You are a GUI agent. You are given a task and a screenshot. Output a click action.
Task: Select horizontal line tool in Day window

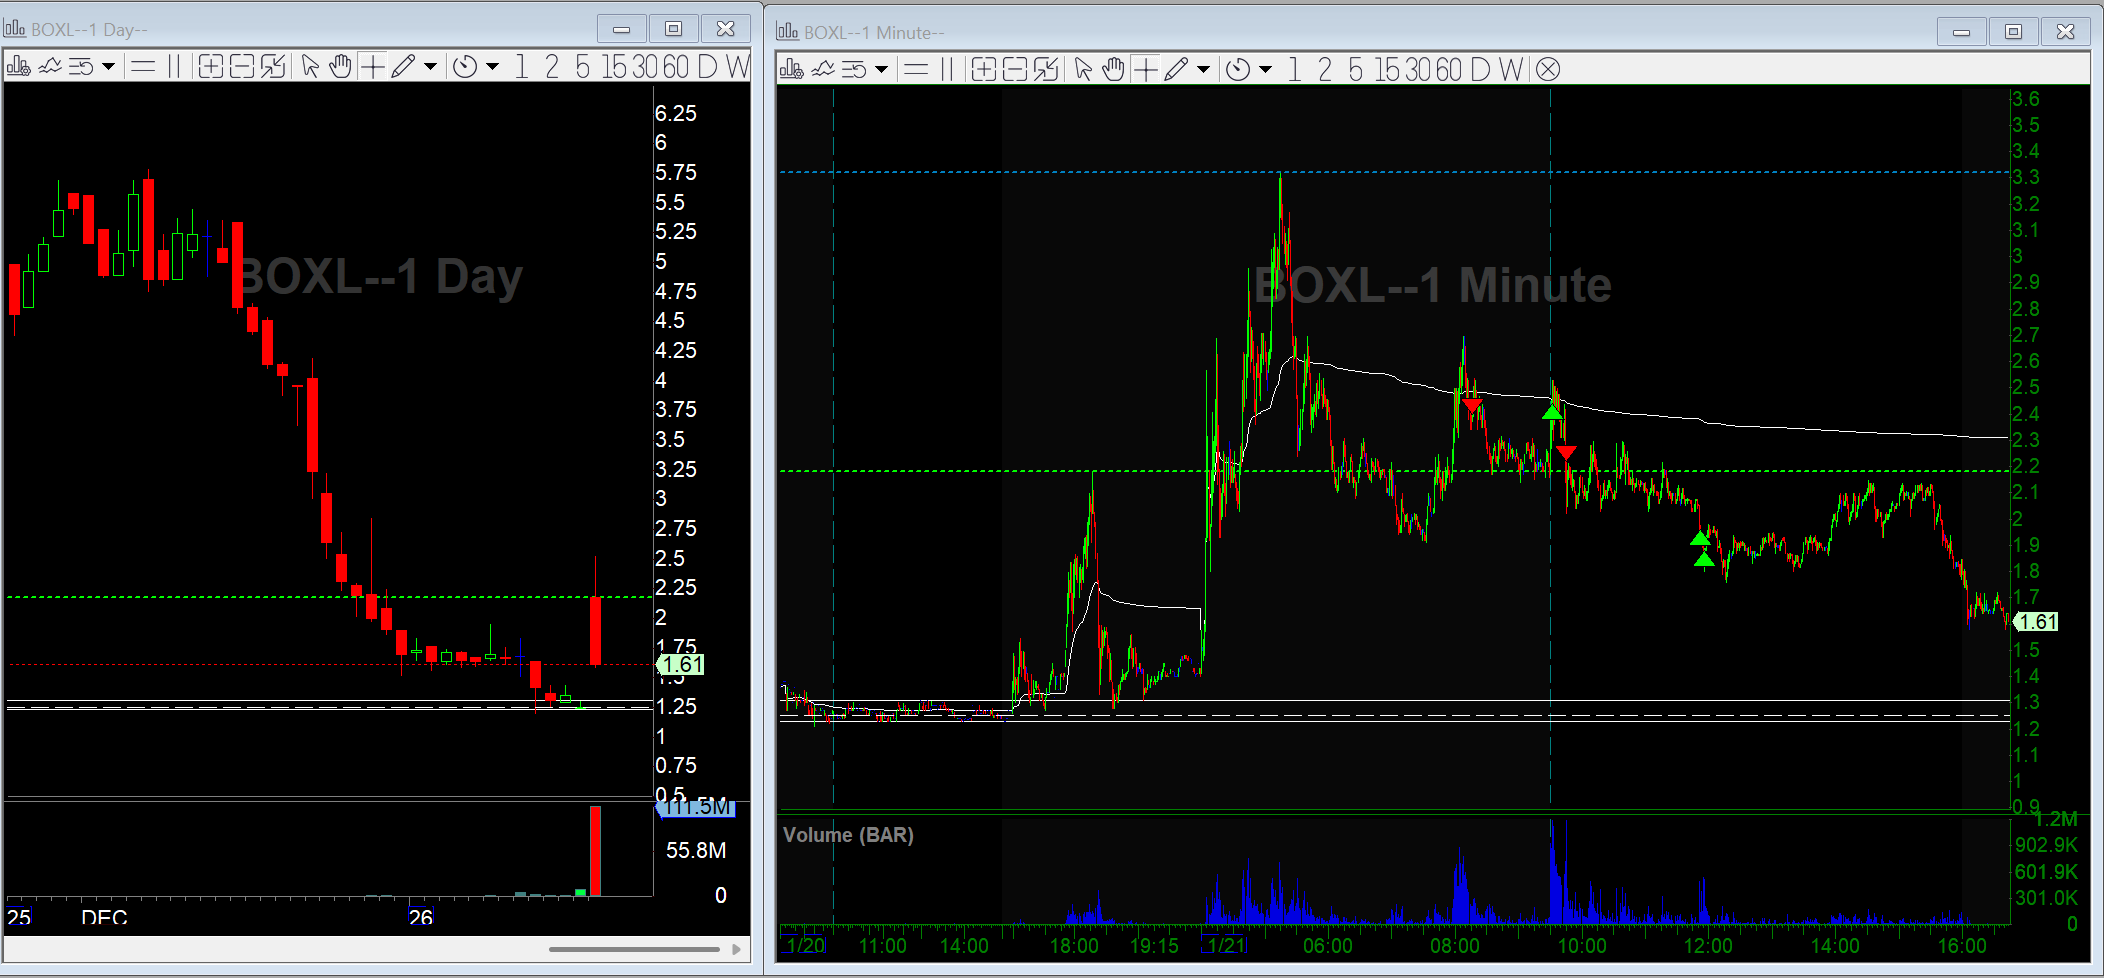coord(143,67)
